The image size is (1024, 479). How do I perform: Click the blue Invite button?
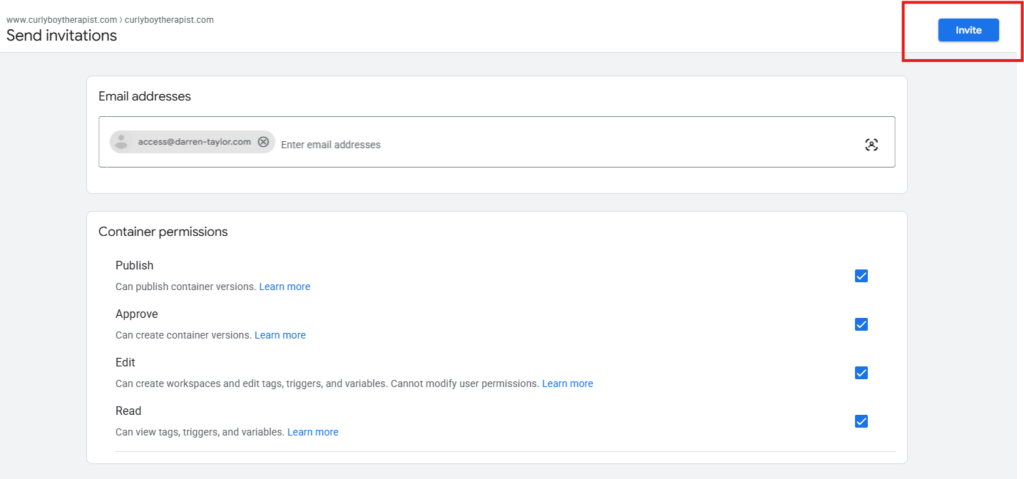[967, 30]
